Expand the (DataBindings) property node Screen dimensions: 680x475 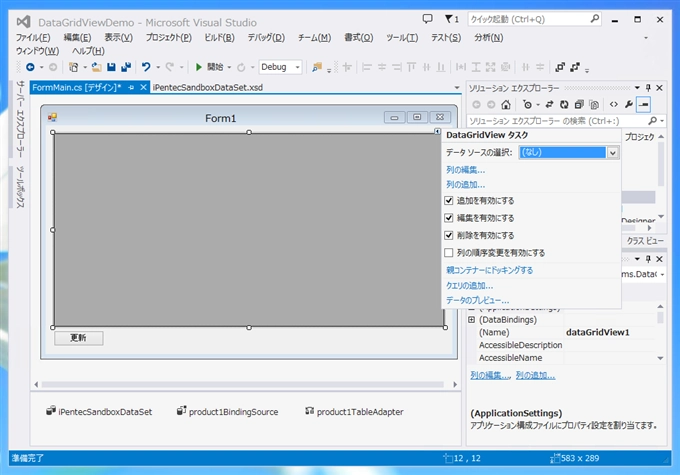click(471, 320)
